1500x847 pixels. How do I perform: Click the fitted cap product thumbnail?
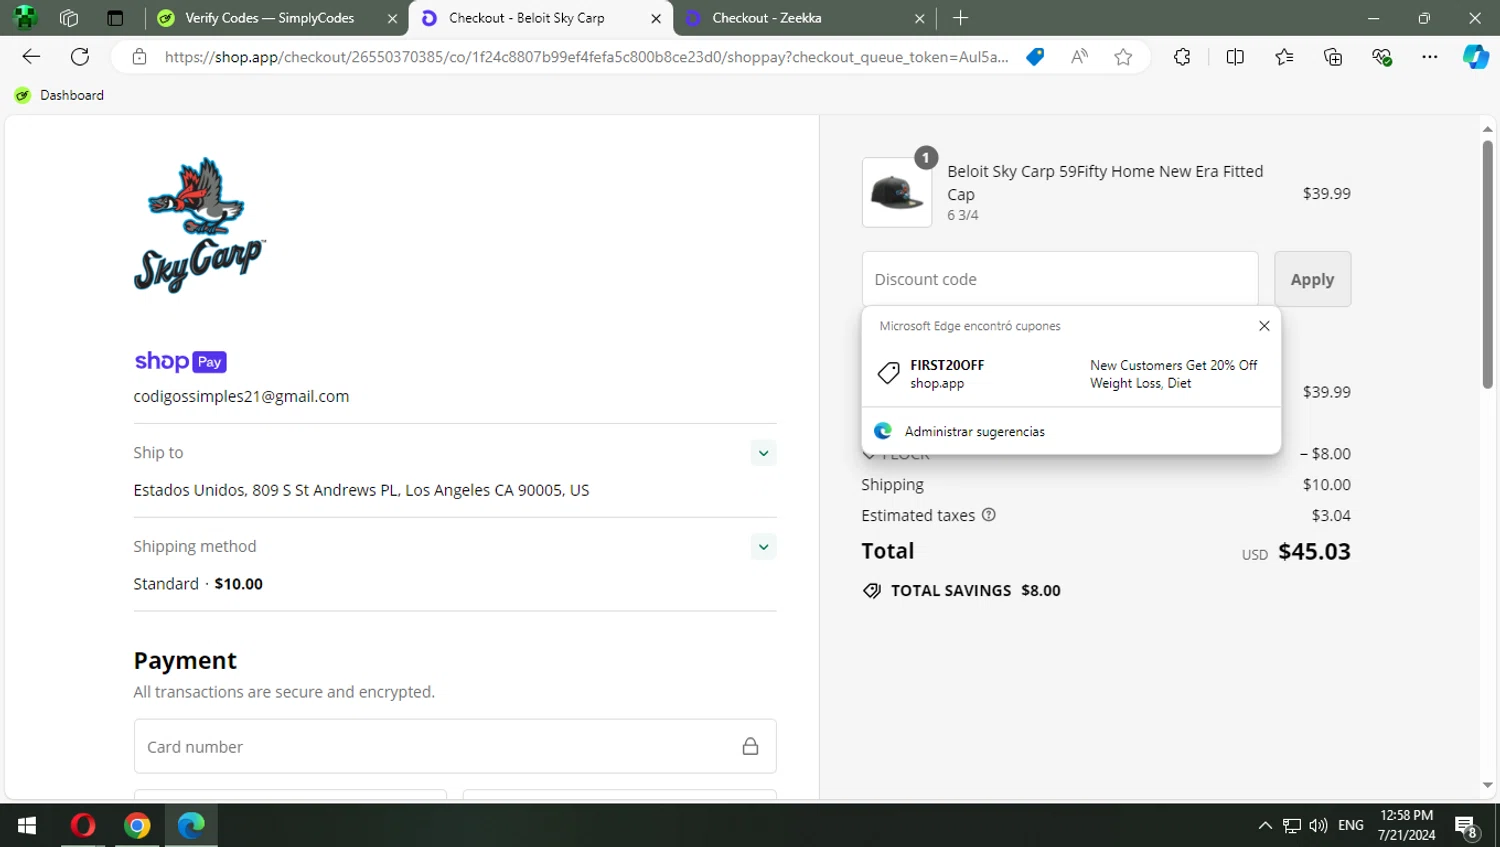pyautogui.click(x=897, y=192)
